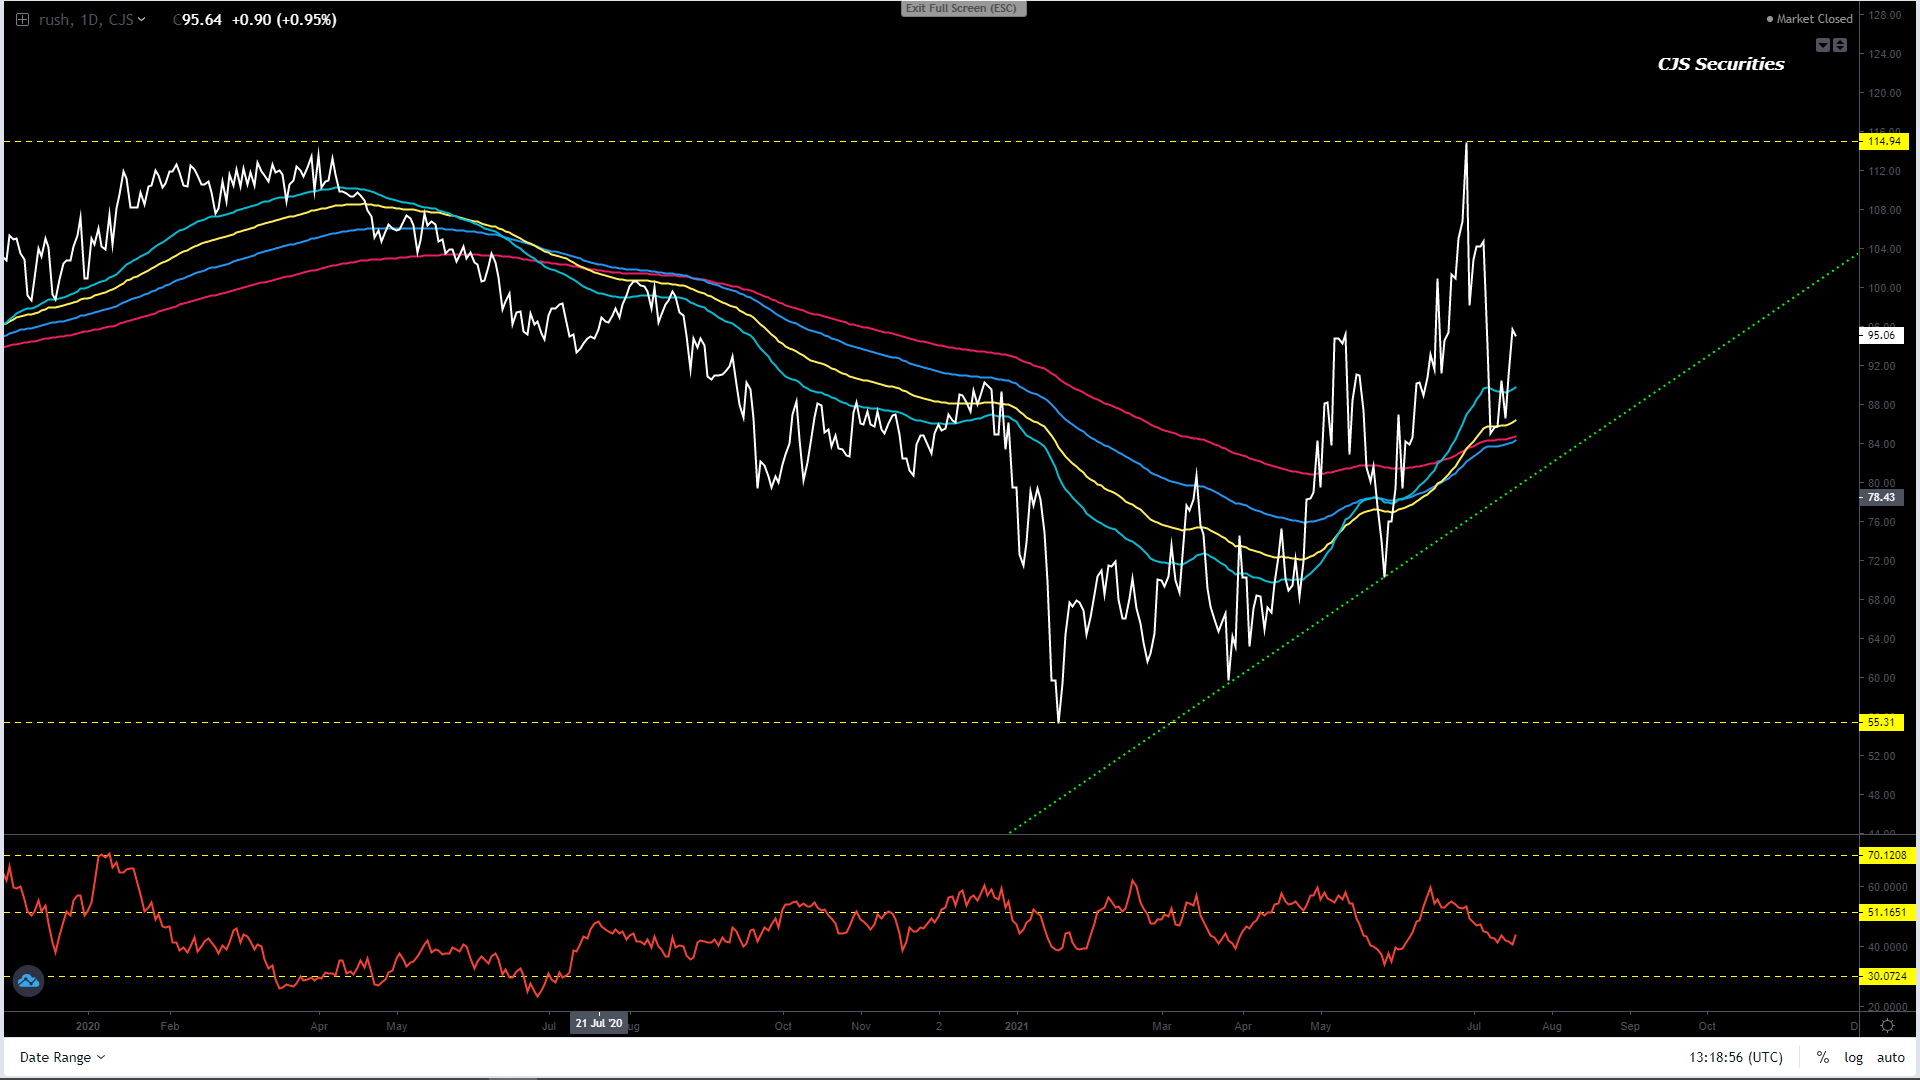Click the 55.31 yellow price label
The width and height of the screenshot is (1920, 1080).
1881,722
